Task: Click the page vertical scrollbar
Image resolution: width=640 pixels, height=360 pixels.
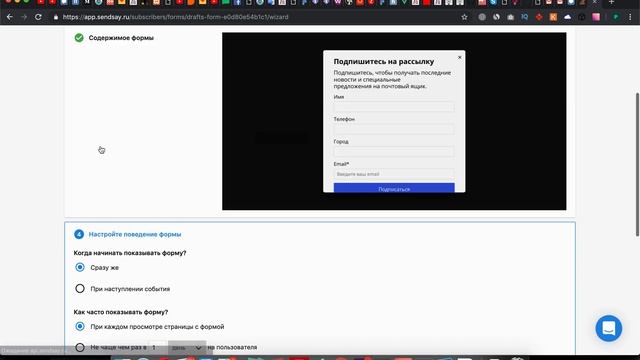Action: pos(637,164)
